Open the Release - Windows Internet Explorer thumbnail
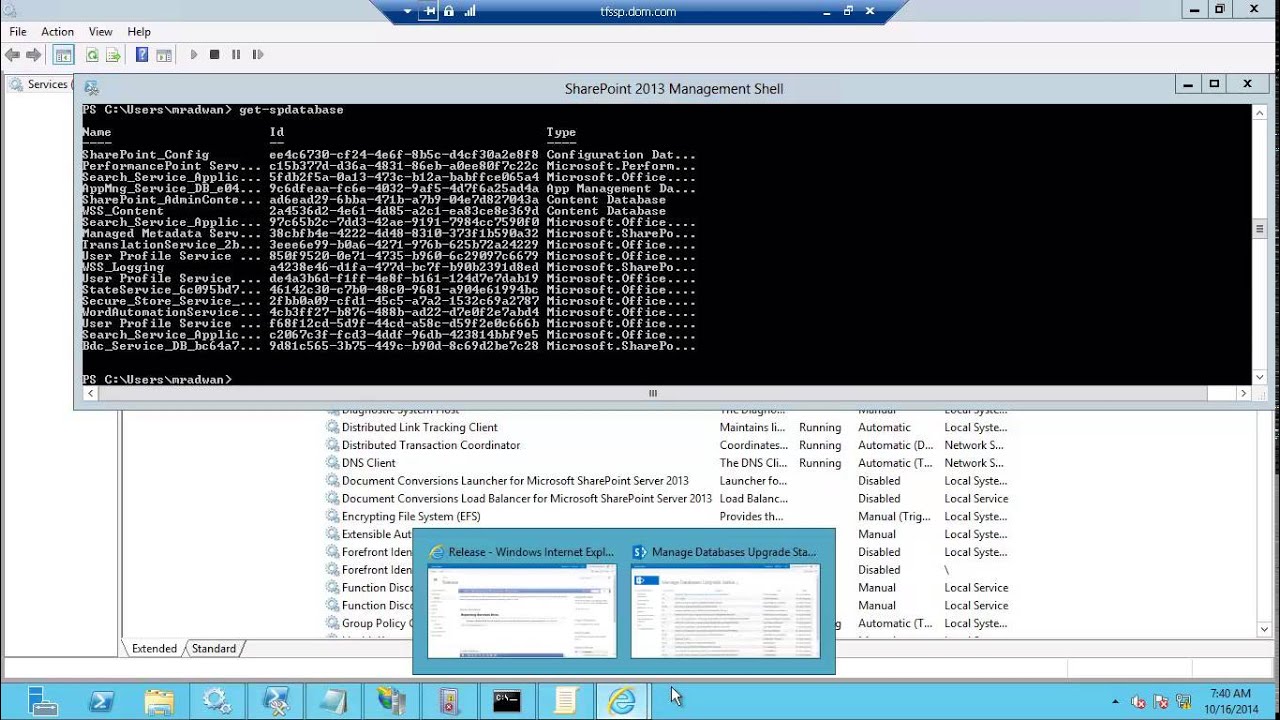1280x720 pixels. pyautogui.click(x=522, y=600)
